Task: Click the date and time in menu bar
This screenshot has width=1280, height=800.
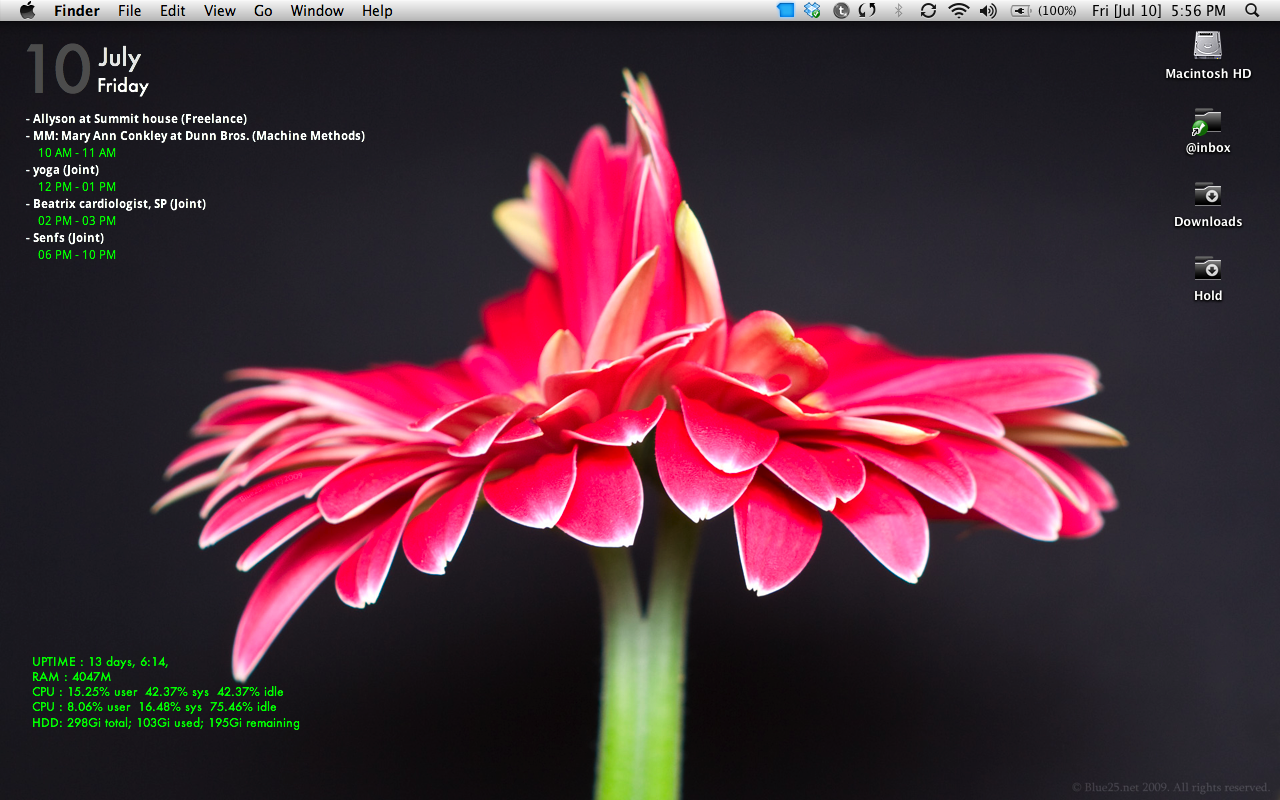Action: pos(1158,11)
